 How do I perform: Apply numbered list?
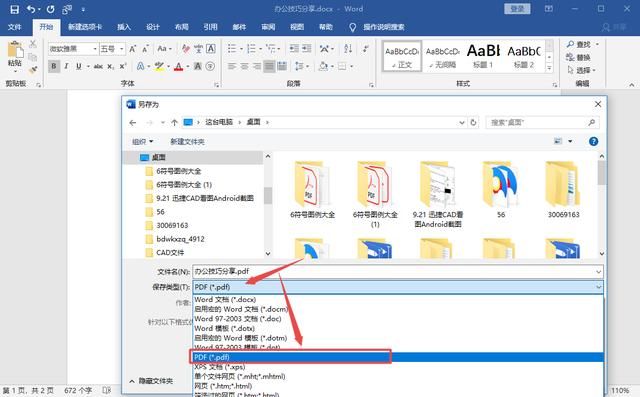(x=251, y=49)
